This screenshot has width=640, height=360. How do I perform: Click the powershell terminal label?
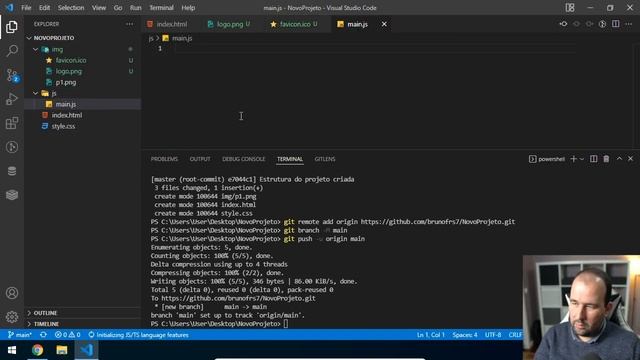(547, 159)
